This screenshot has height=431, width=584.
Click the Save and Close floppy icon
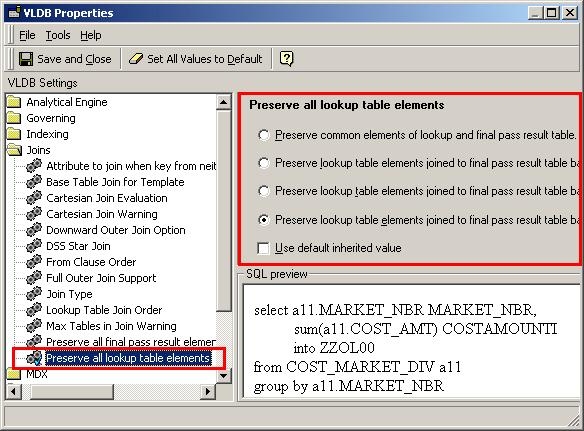pos(26,59)
